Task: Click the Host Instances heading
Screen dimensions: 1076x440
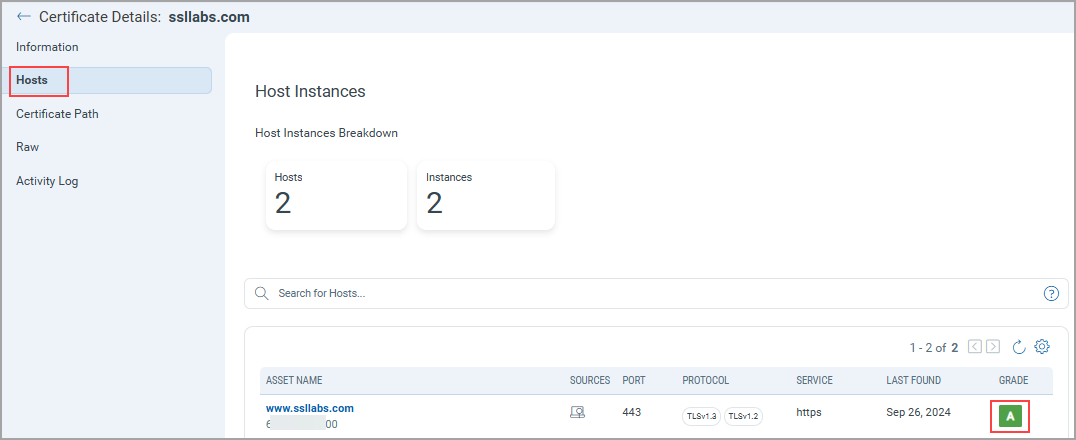Action: click(x=310, y=91)
